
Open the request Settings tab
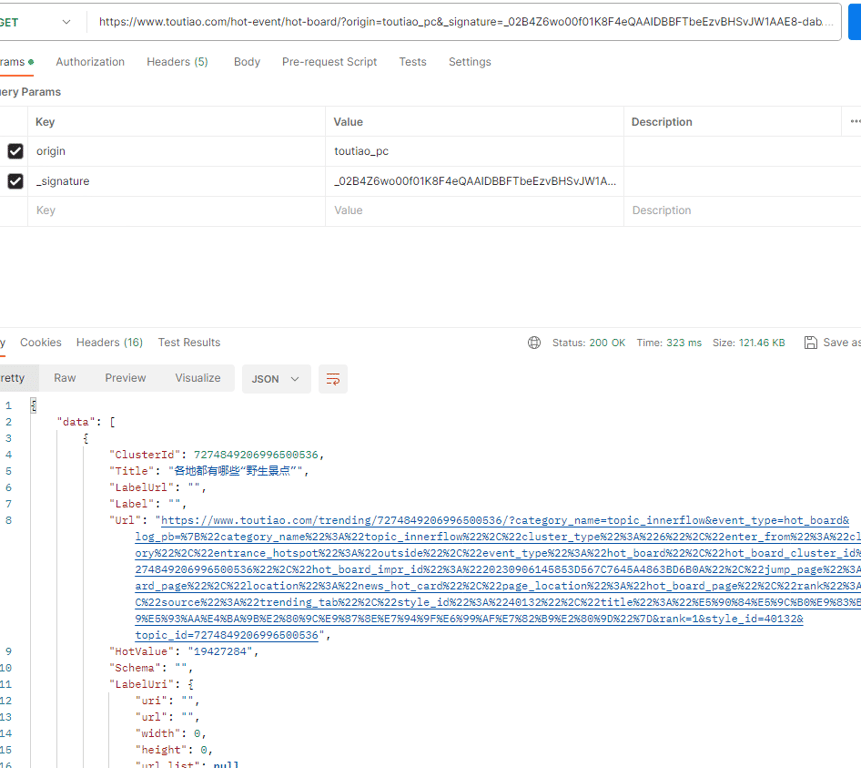pyautogui.click(x=469, y=62)
